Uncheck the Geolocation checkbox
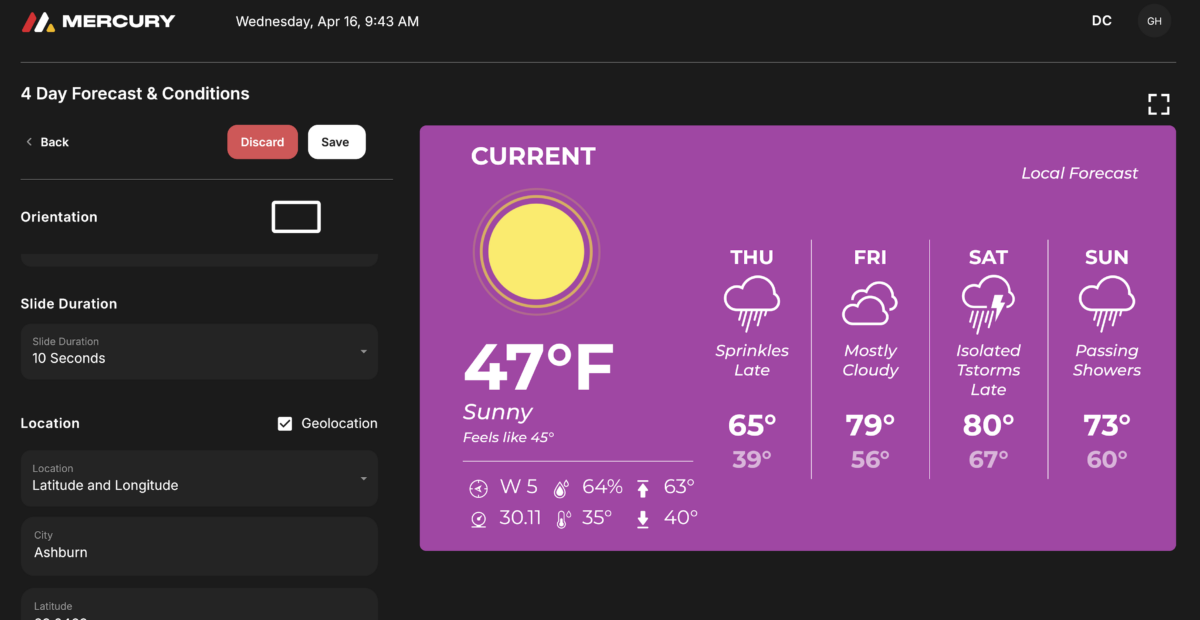The image size is (1200, 620). [285, 424]
